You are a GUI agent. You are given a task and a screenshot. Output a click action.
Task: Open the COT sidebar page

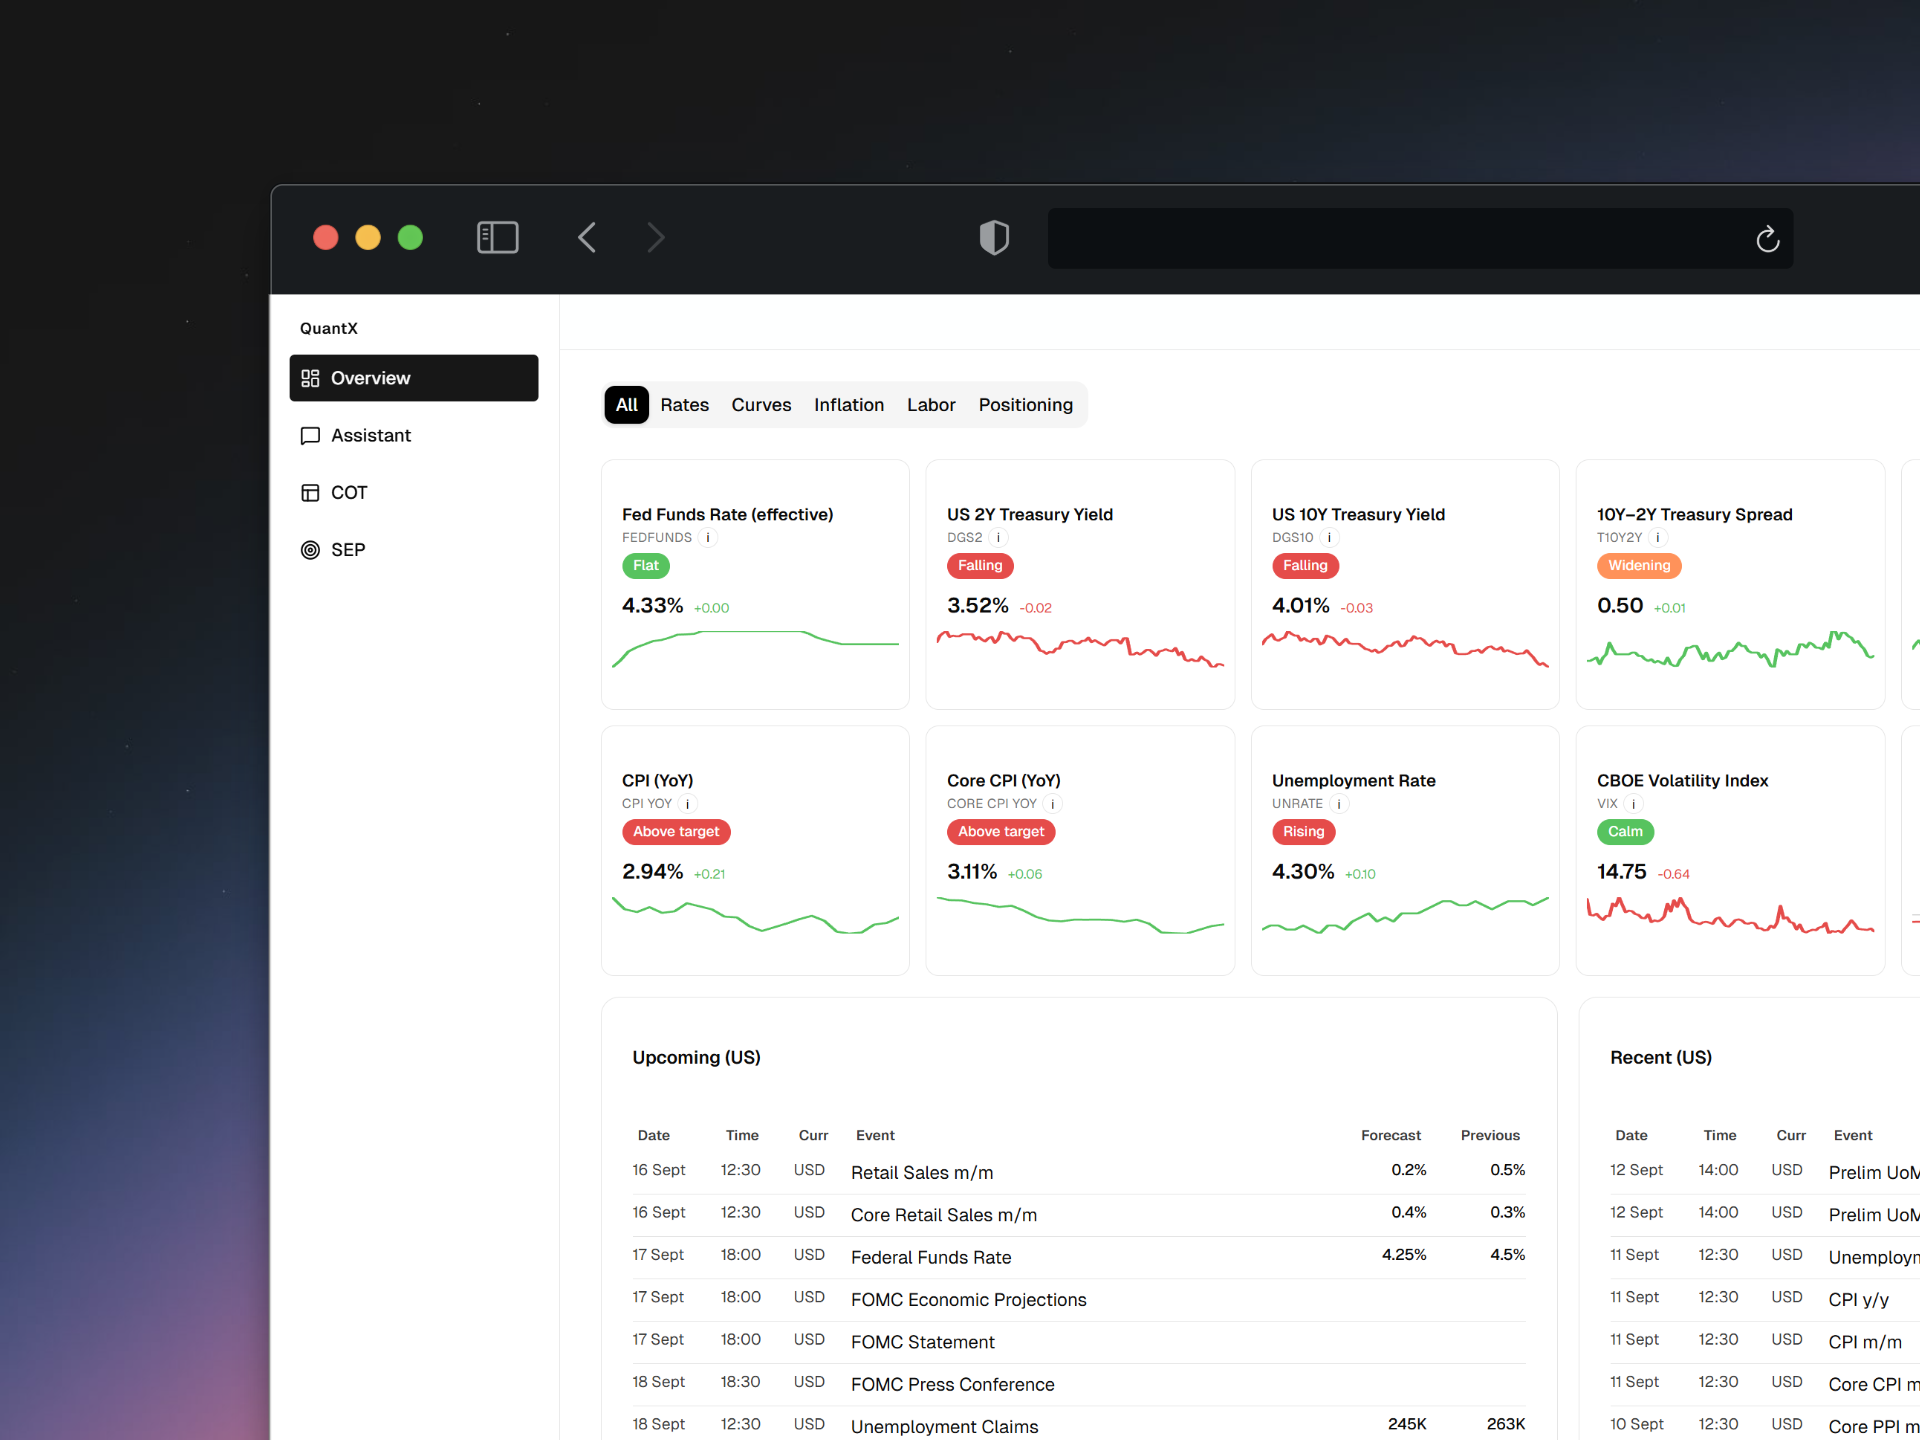click(349, 493)
